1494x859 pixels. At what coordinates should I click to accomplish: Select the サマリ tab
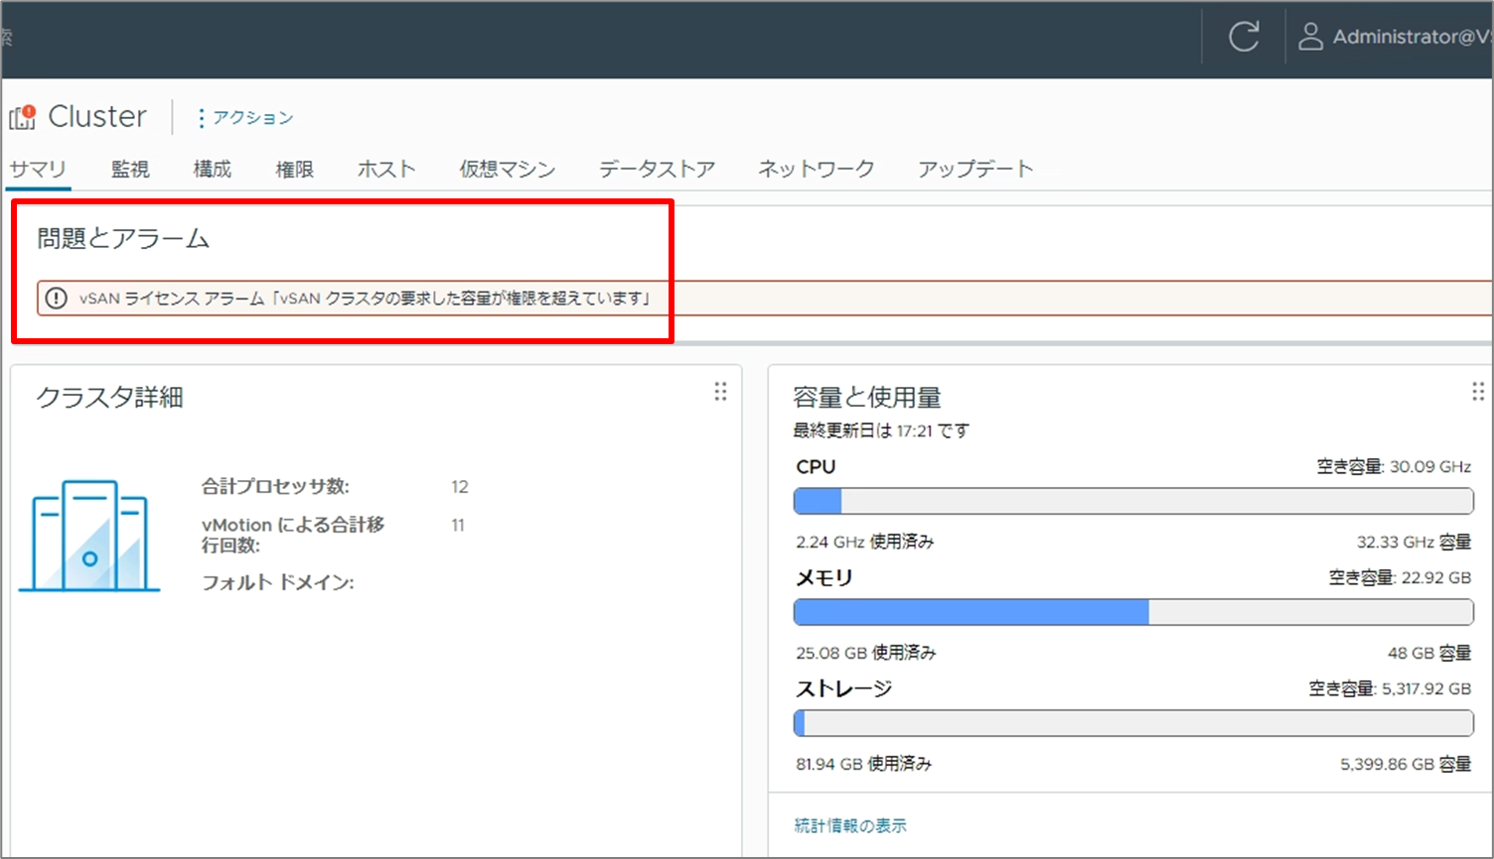point(38,169)
